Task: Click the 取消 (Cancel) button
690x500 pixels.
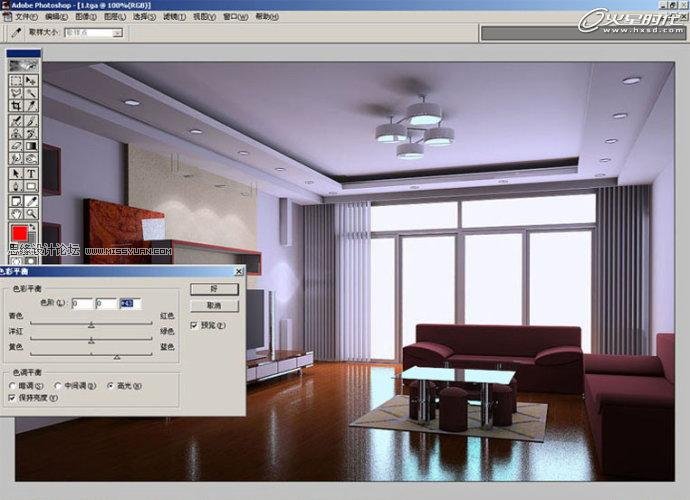Action: click(214, 305)
